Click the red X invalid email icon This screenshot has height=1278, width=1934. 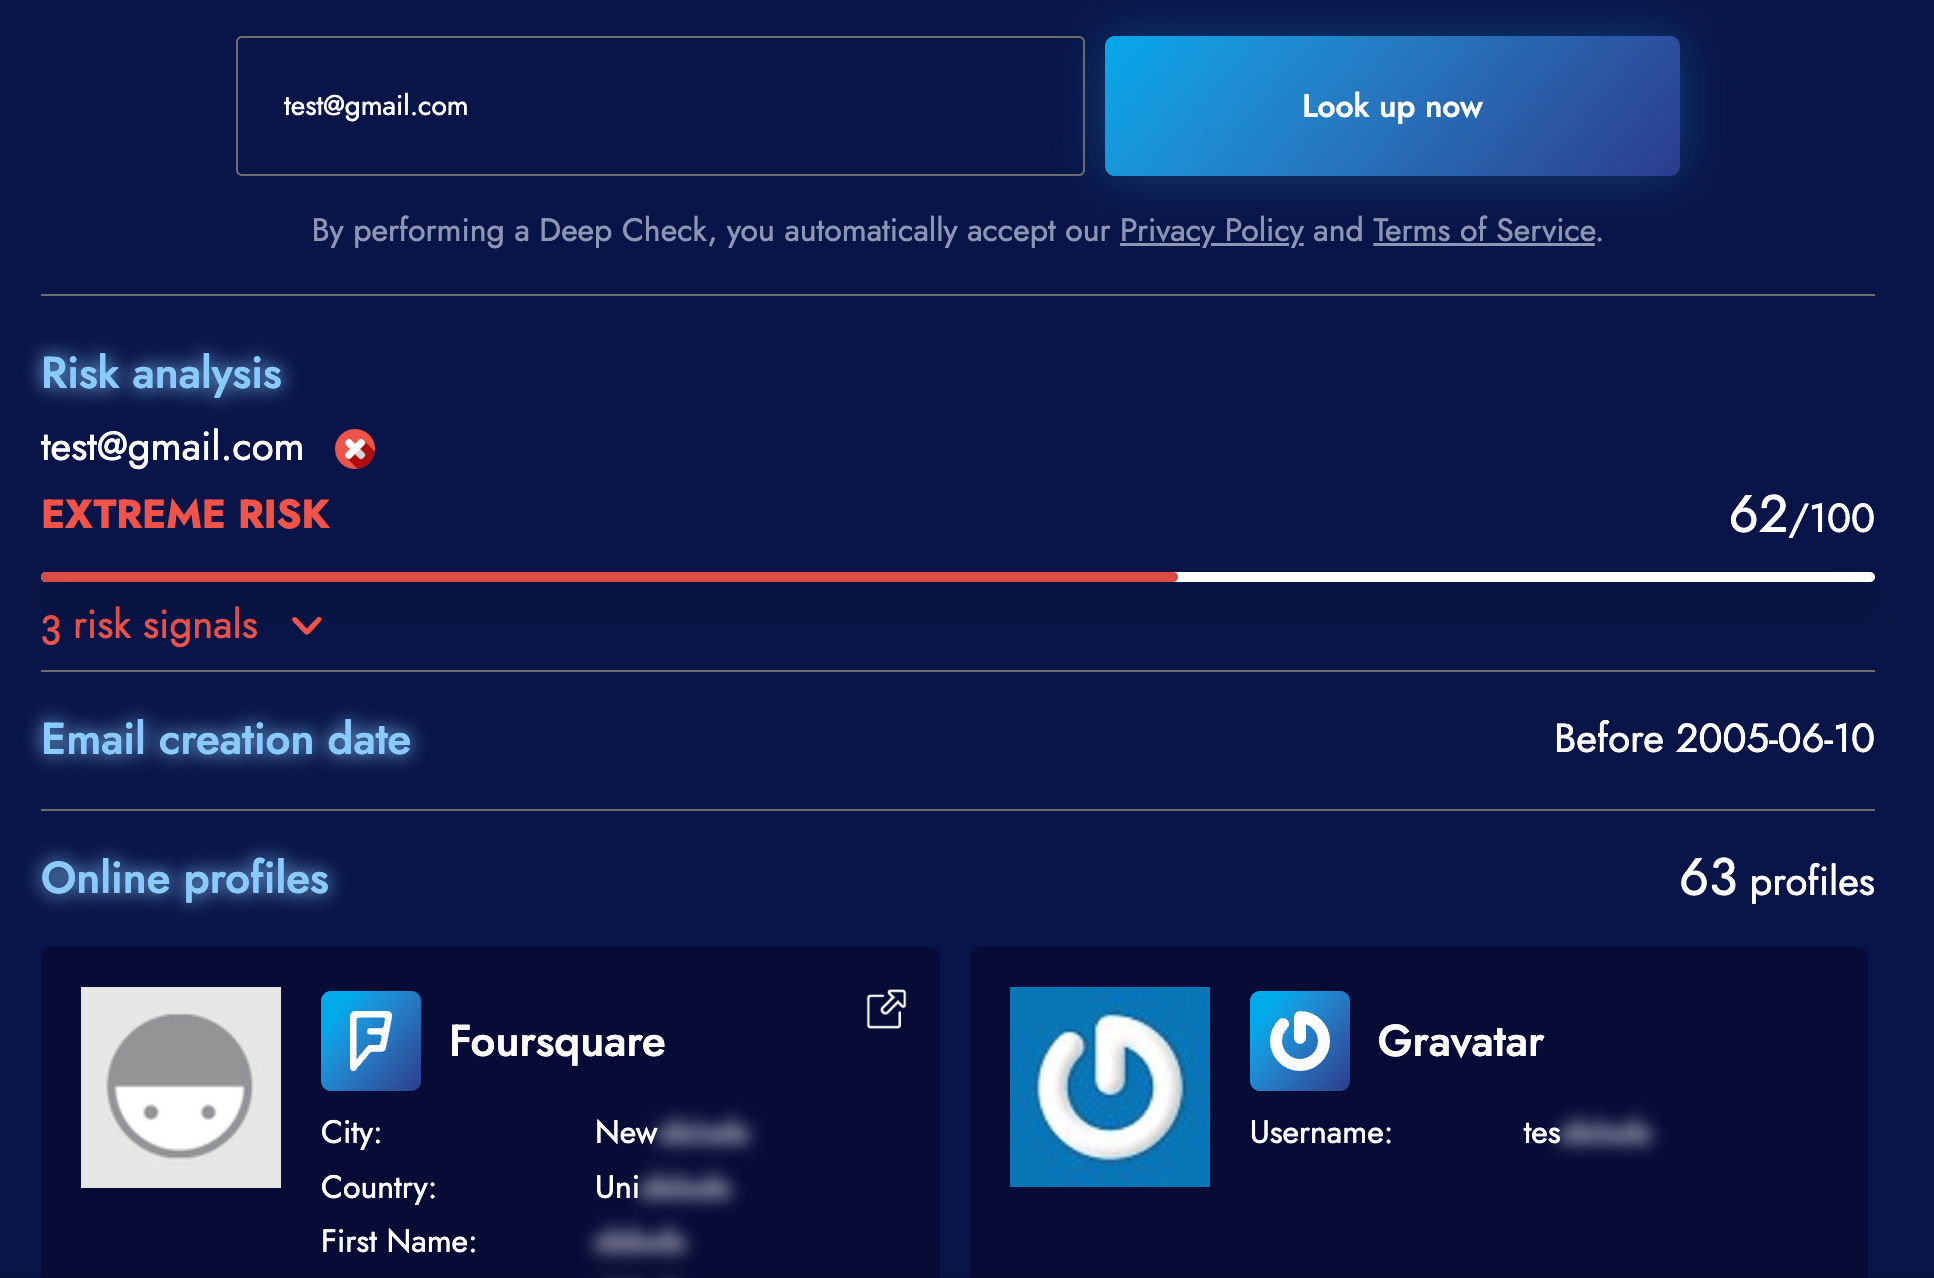pos(355,449)
